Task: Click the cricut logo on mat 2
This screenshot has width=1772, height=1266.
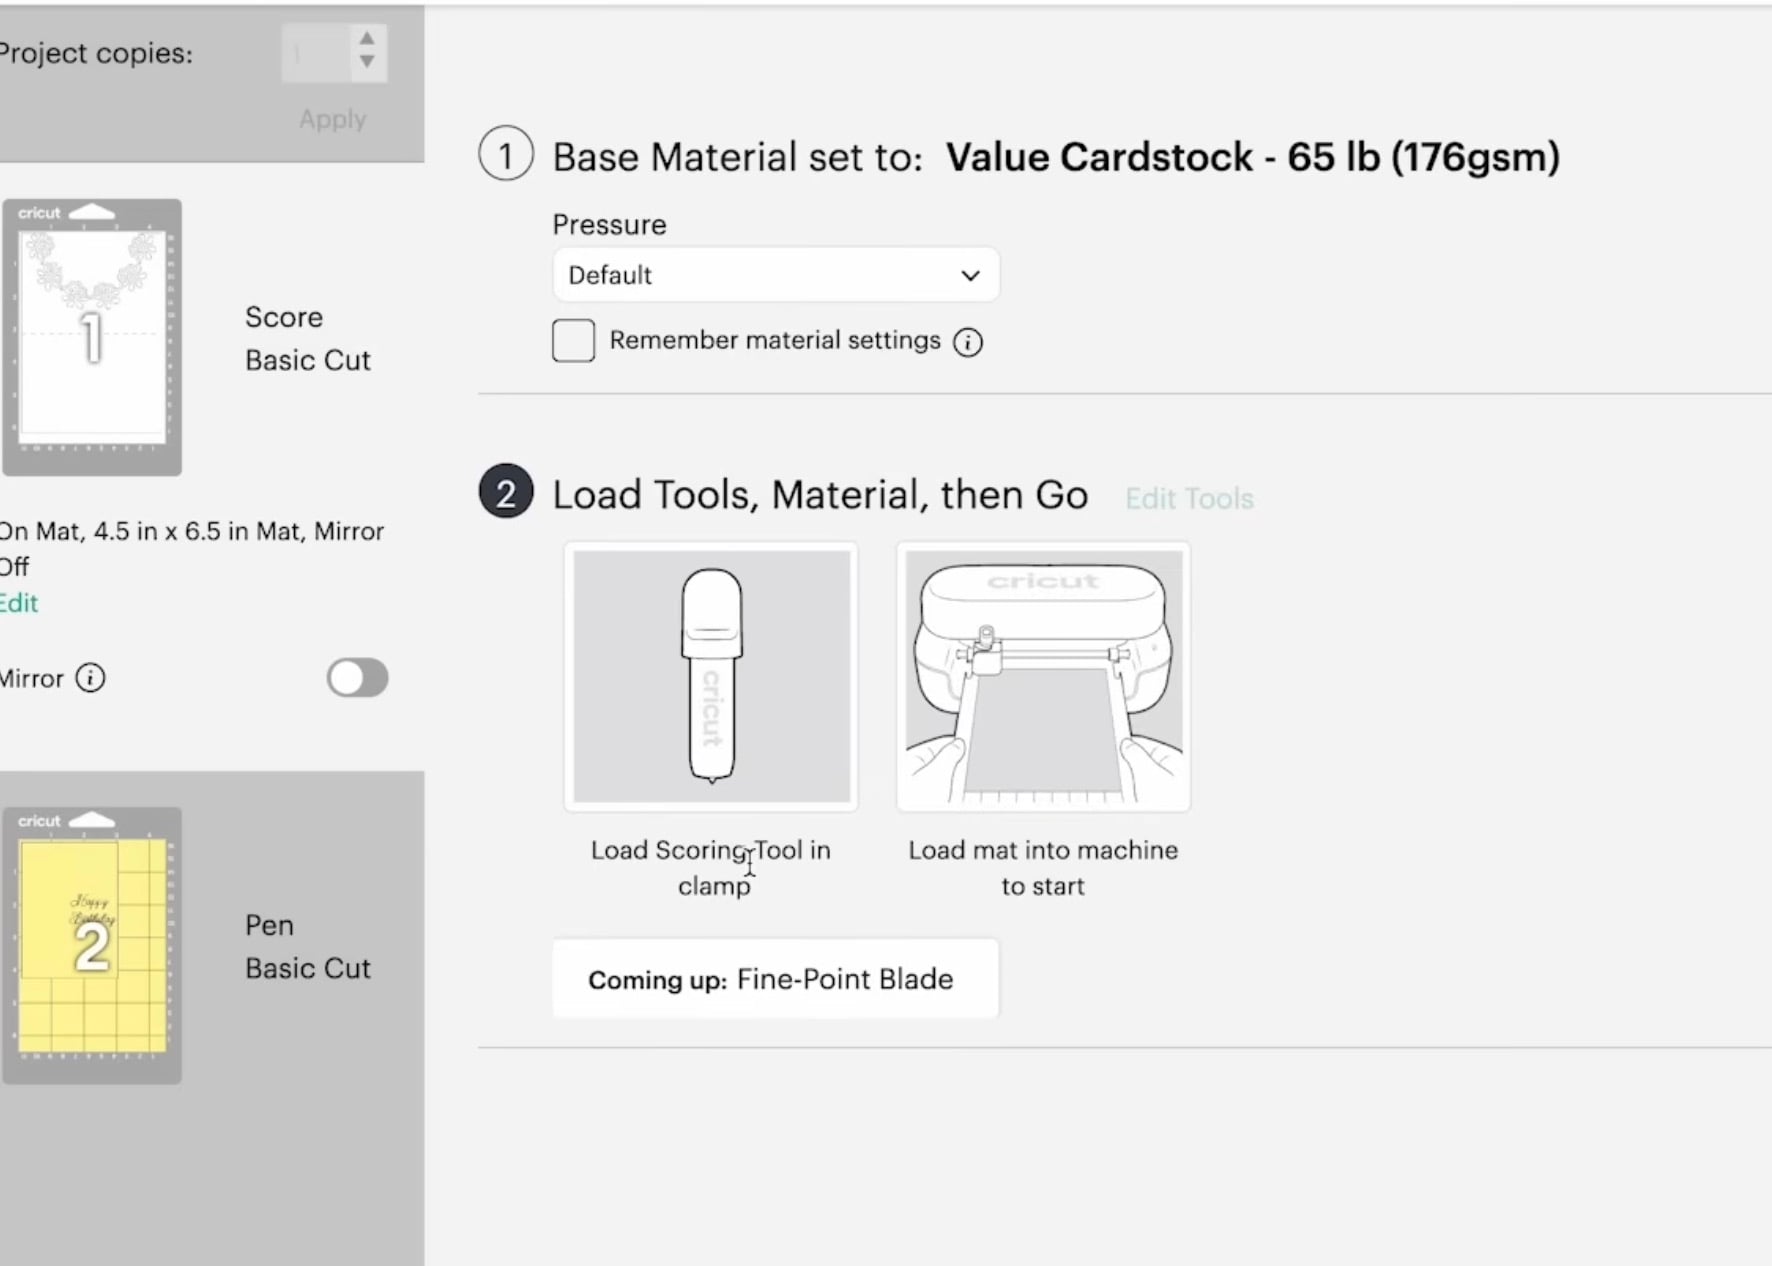Action: click(x=39, y=821)
